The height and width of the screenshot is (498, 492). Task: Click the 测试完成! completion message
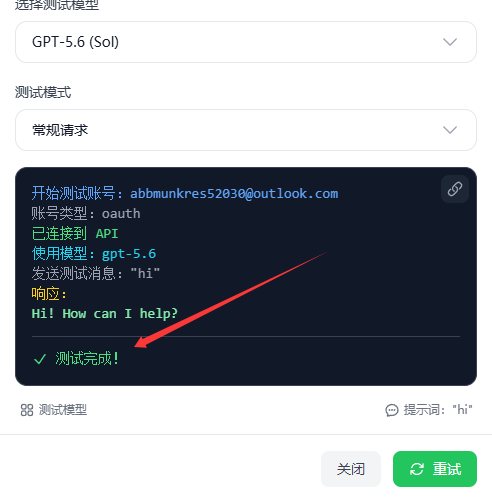[x=87, y=359]
